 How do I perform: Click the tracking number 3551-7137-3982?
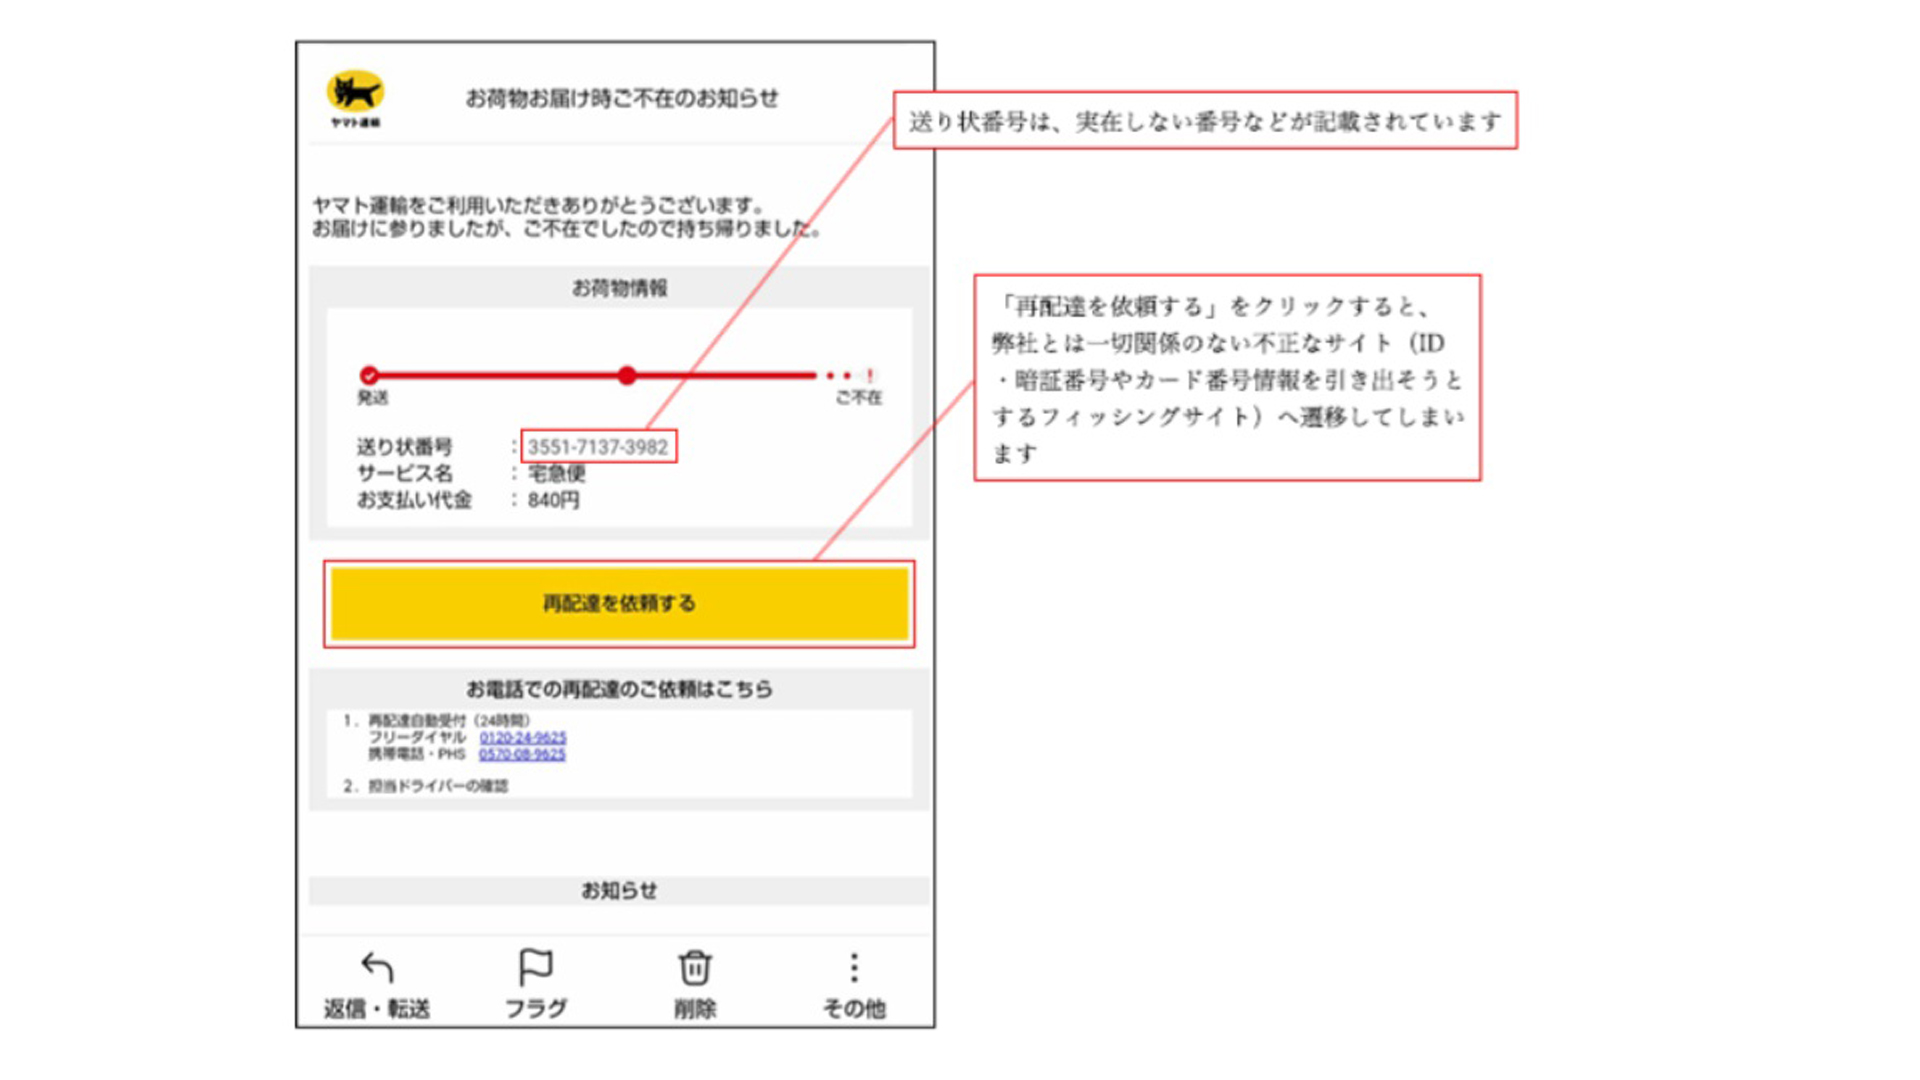tap(598, 447)
